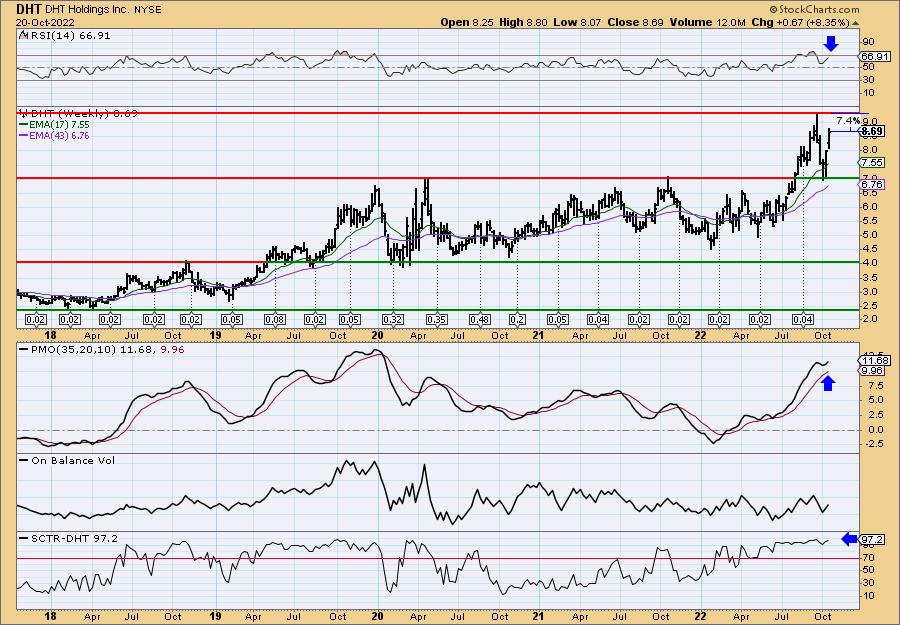Click the DHT ticker symbol in header

(28, 9)
